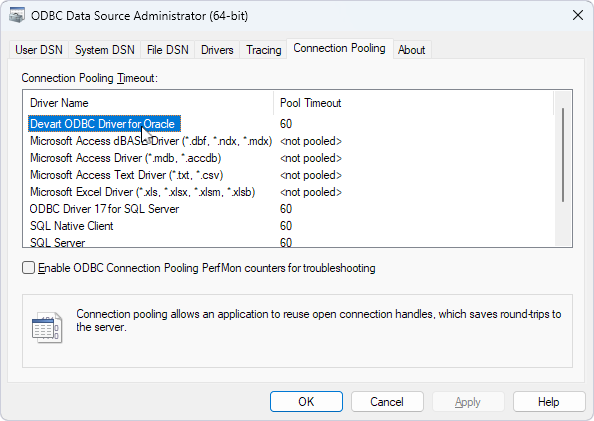Click the Cancel button

click(387, 401)
